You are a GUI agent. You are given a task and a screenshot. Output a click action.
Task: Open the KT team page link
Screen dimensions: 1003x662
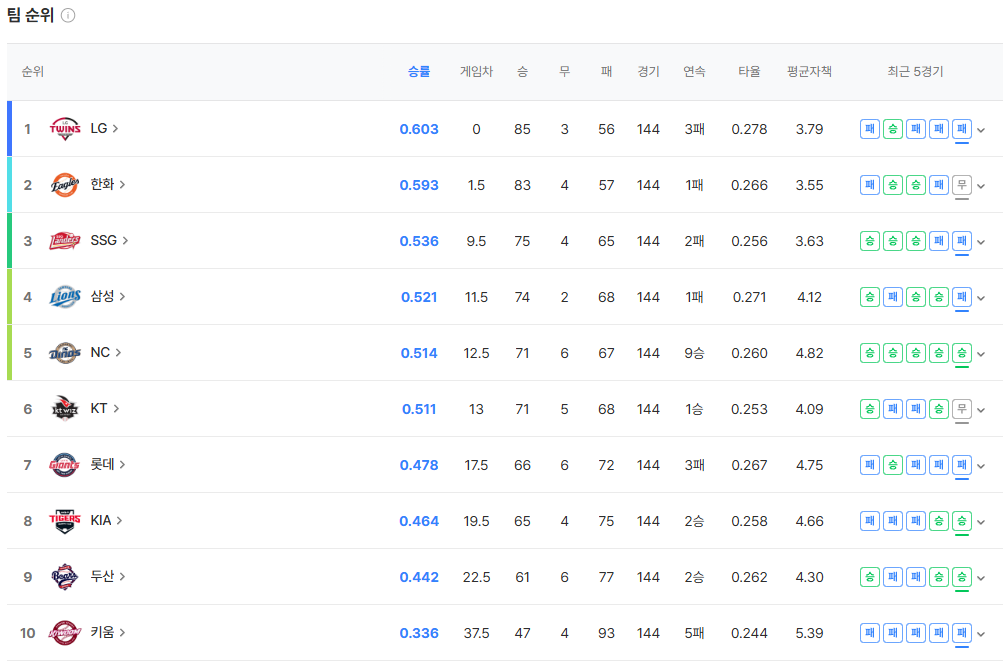click(105, 408)
